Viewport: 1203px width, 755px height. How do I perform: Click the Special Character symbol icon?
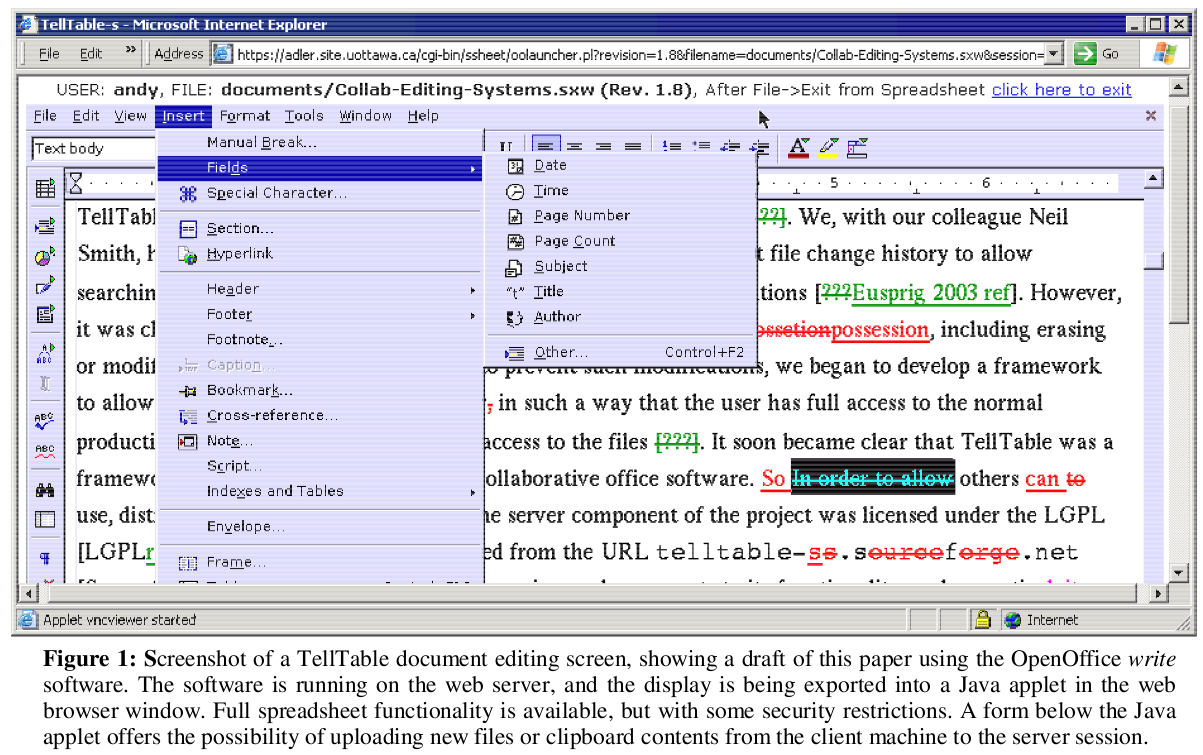188,194
